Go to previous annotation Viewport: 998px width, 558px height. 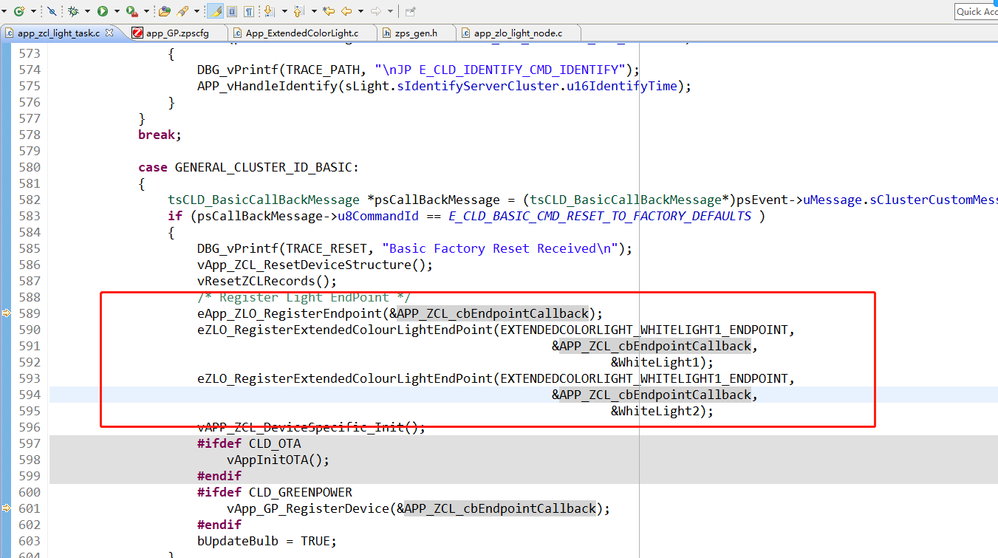[299, 11]
